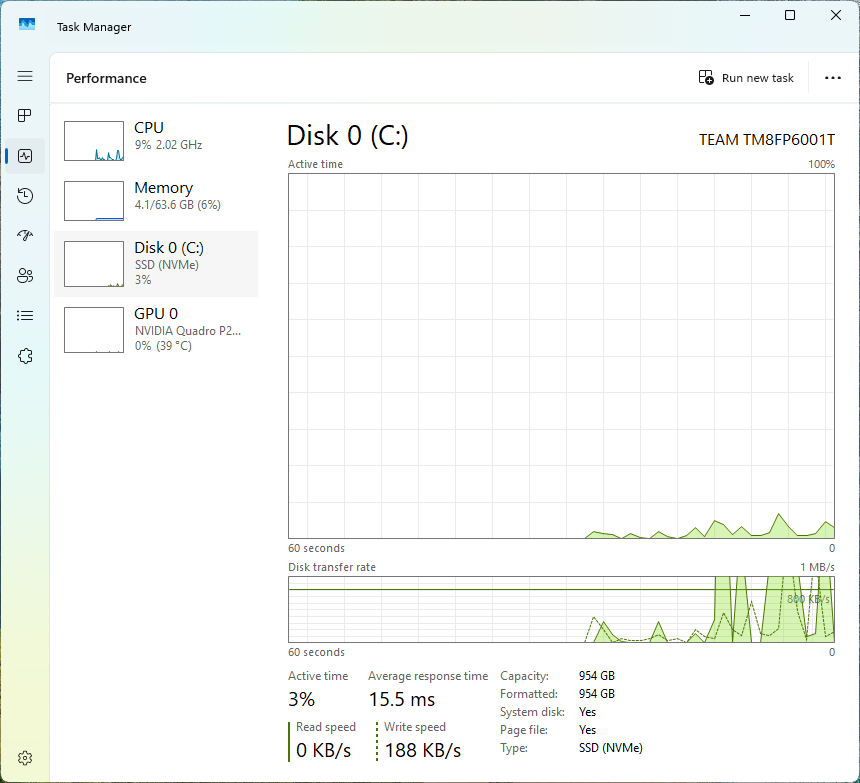Open the Details page list icon

pyautogui.click(x=25, y=316)
